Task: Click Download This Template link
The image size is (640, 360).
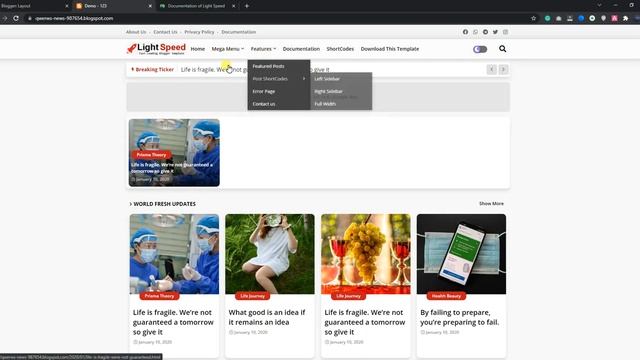Action: (390, 49)
